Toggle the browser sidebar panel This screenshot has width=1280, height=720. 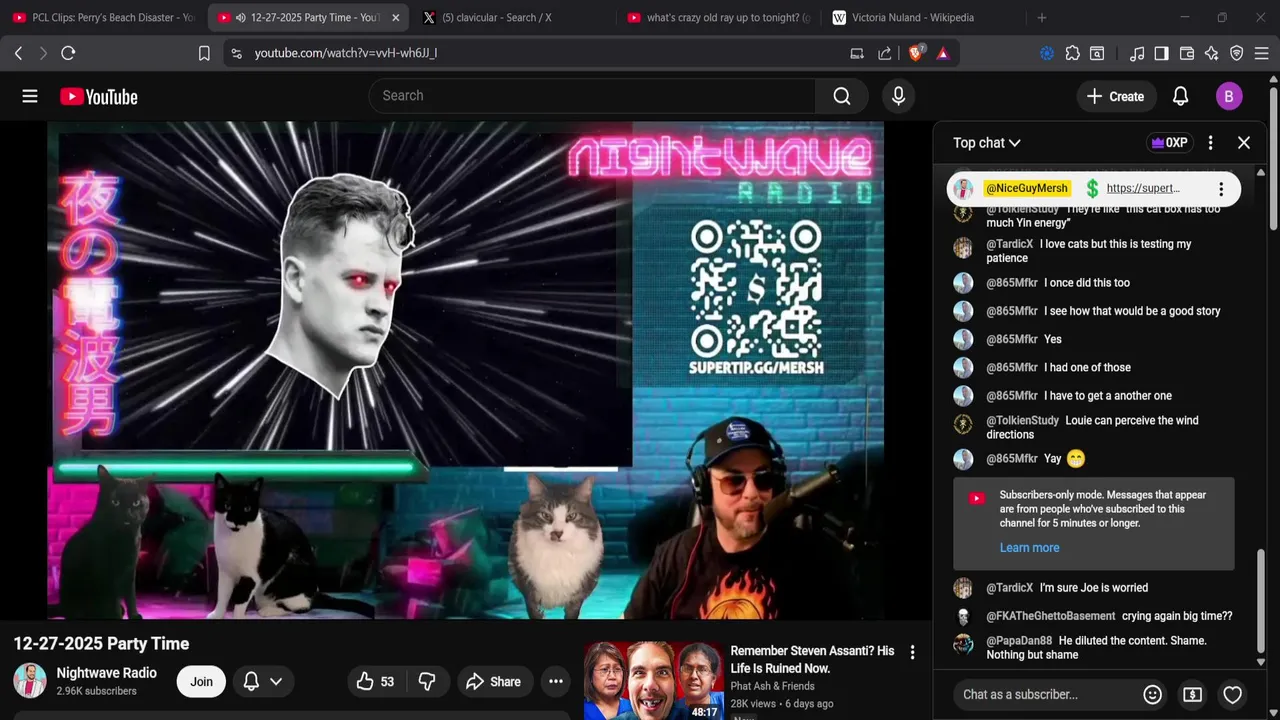click(1162, 53)
